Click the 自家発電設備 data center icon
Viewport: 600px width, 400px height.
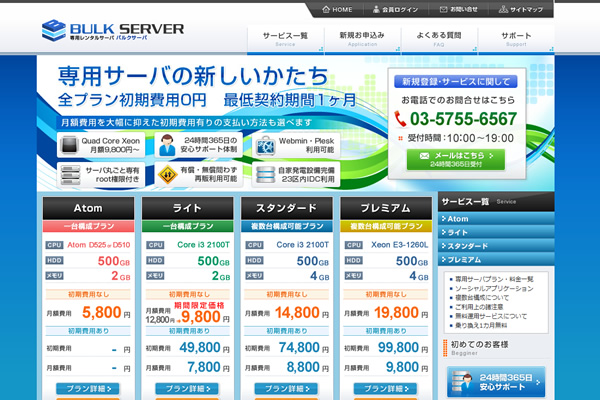coord(266,177)
